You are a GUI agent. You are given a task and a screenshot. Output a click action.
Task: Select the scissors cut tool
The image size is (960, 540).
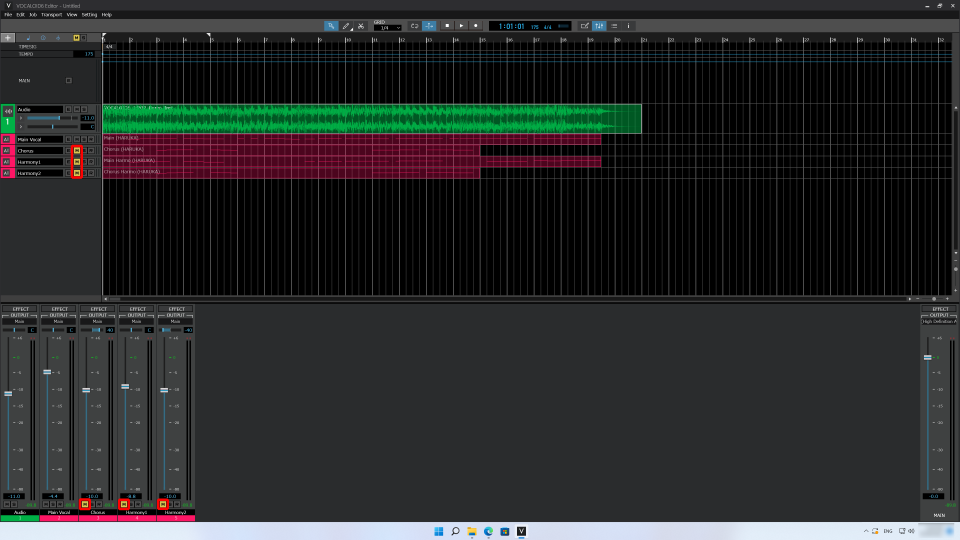pyautogui.click(x=361, y=26)
